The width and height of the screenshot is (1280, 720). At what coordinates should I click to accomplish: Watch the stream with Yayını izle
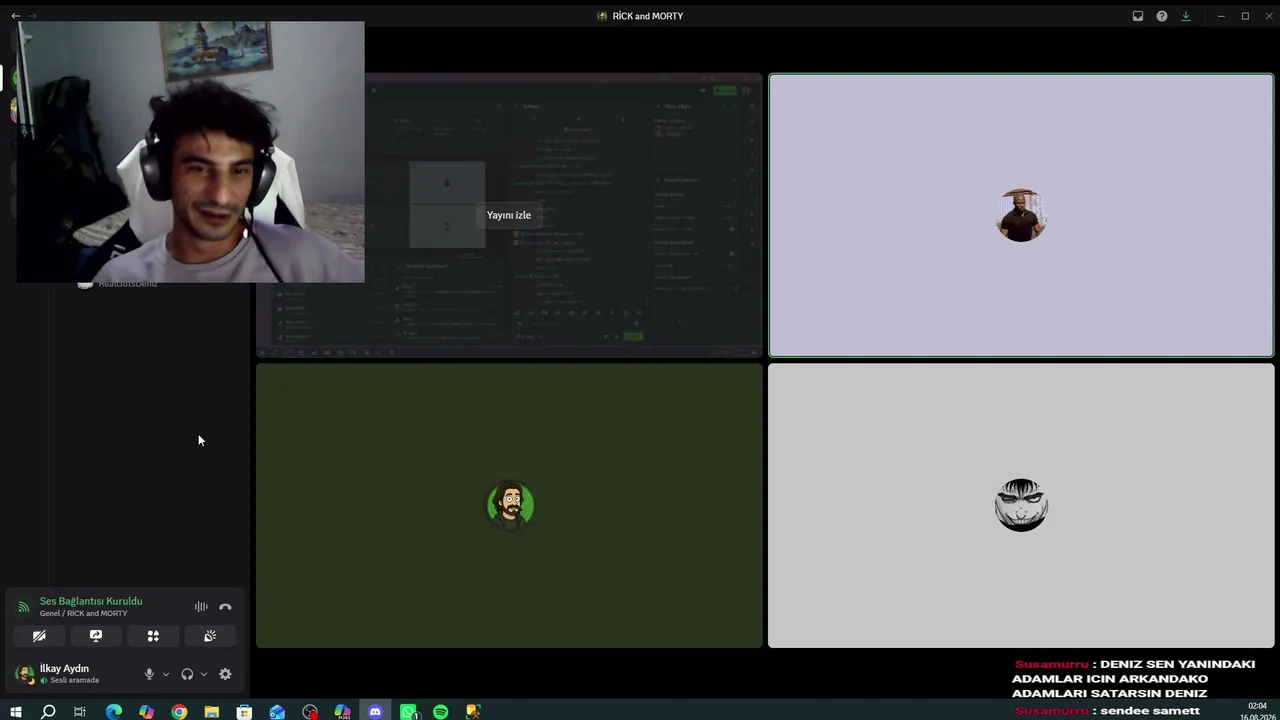click(x=509, y=215)
